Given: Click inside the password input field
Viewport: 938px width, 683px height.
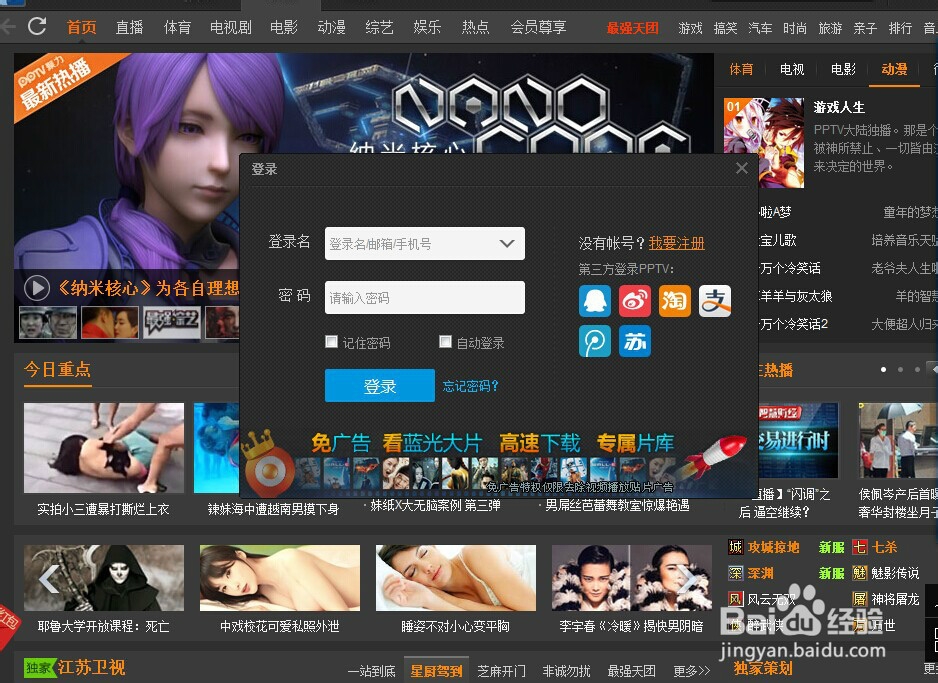Looking at the screenshot, I should (424, 297).
